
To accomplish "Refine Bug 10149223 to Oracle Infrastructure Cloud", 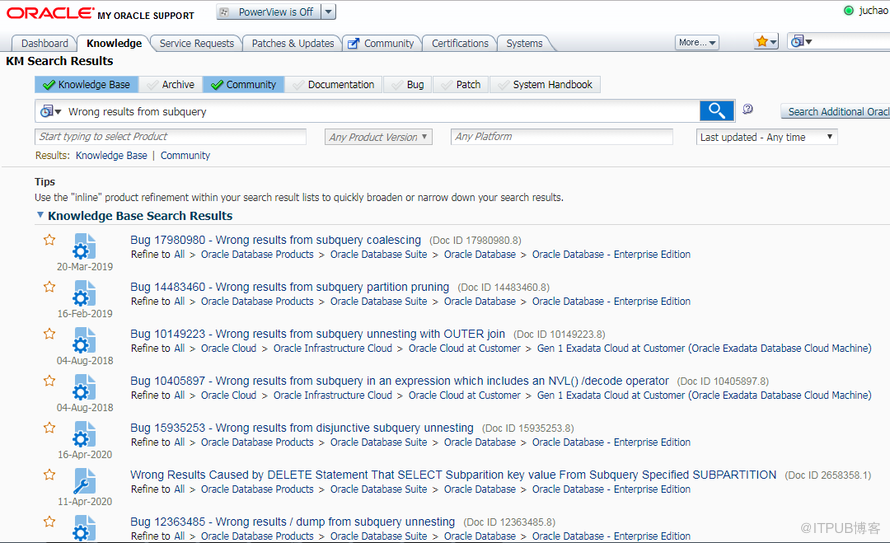I will pyautogui.click(x=333, y=348).
